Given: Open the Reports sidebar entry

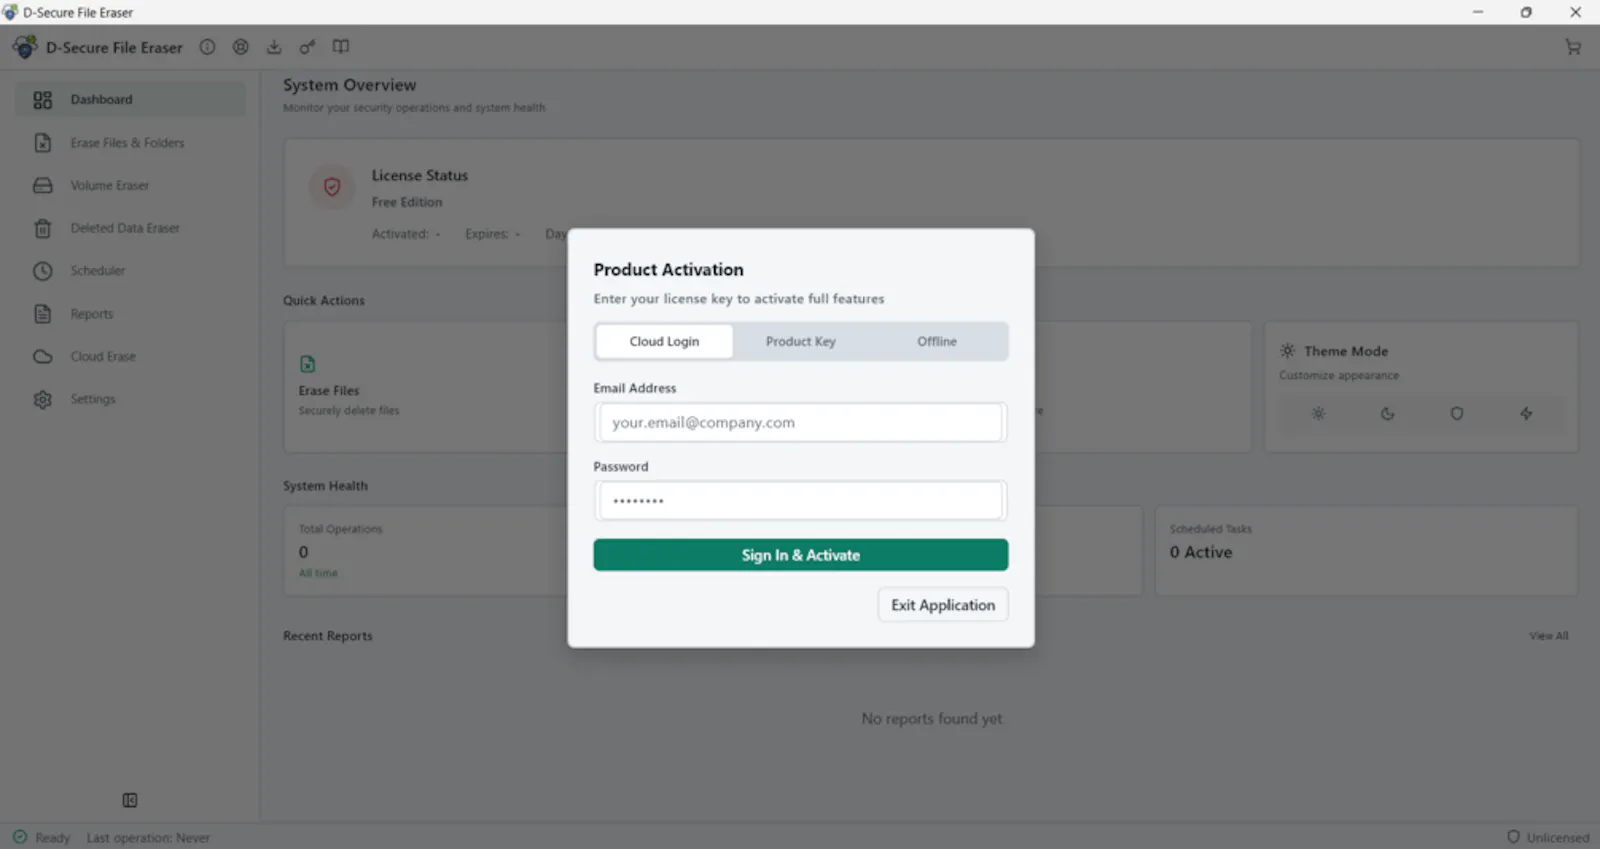Looking at the screenshot, I should [131, 314].
